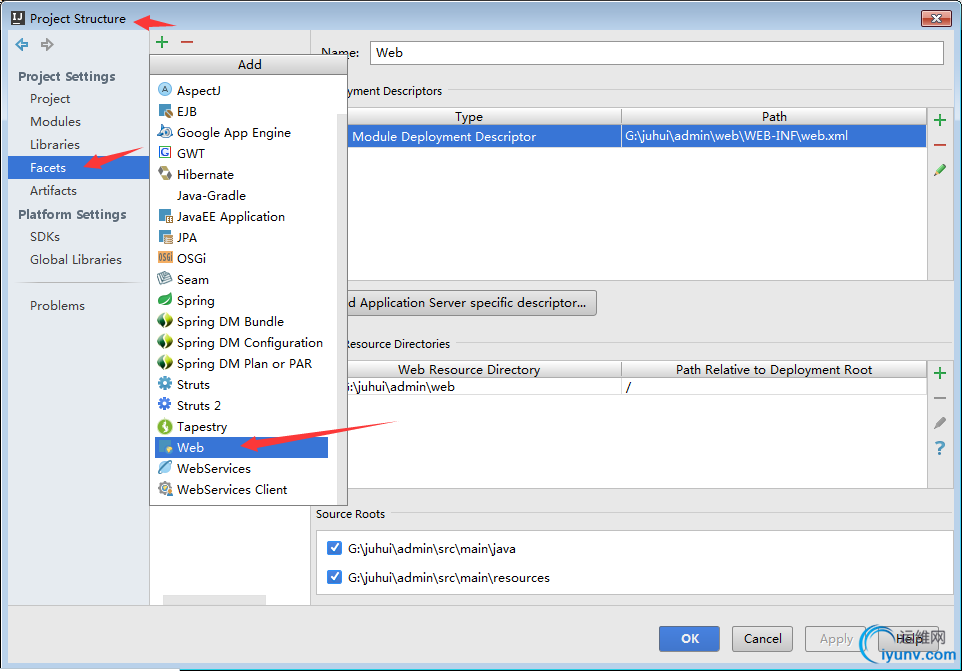Select JPA facet entry
This screenshot has width=962, height=671.
tap(241, 237)
